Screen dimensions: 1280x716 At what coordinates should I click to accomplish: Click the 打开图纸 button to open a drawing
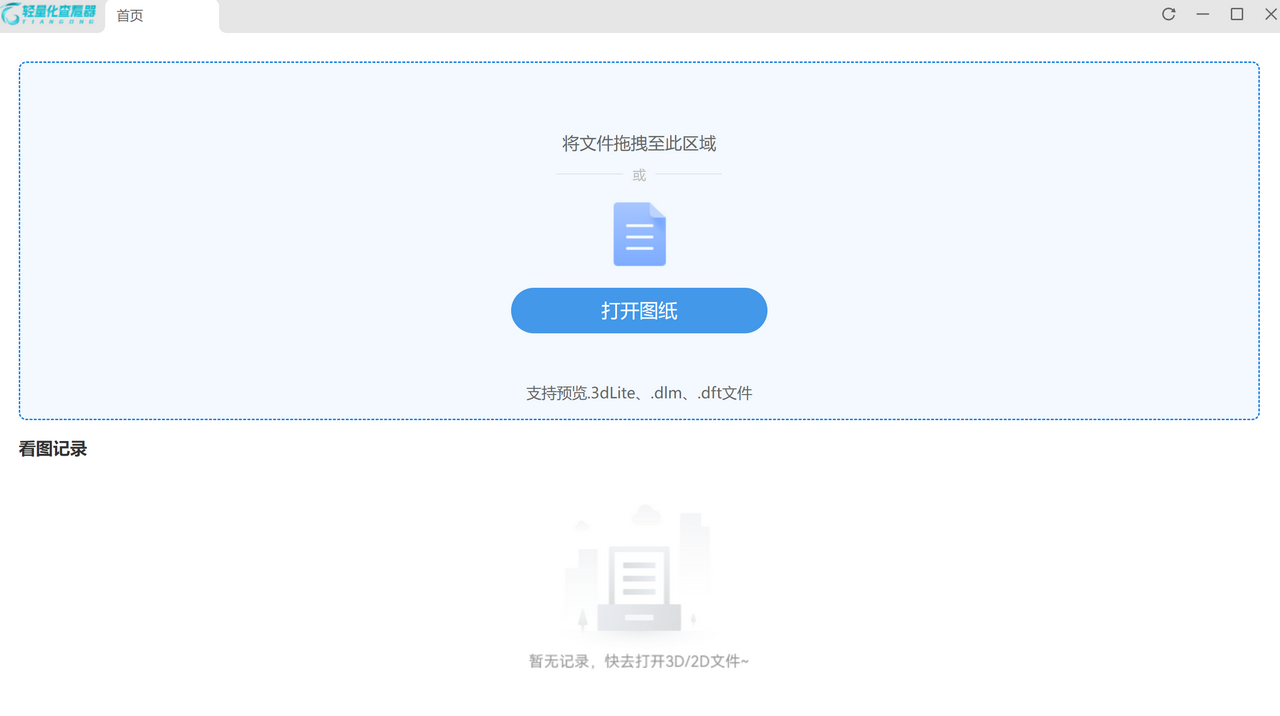[639, 310]
